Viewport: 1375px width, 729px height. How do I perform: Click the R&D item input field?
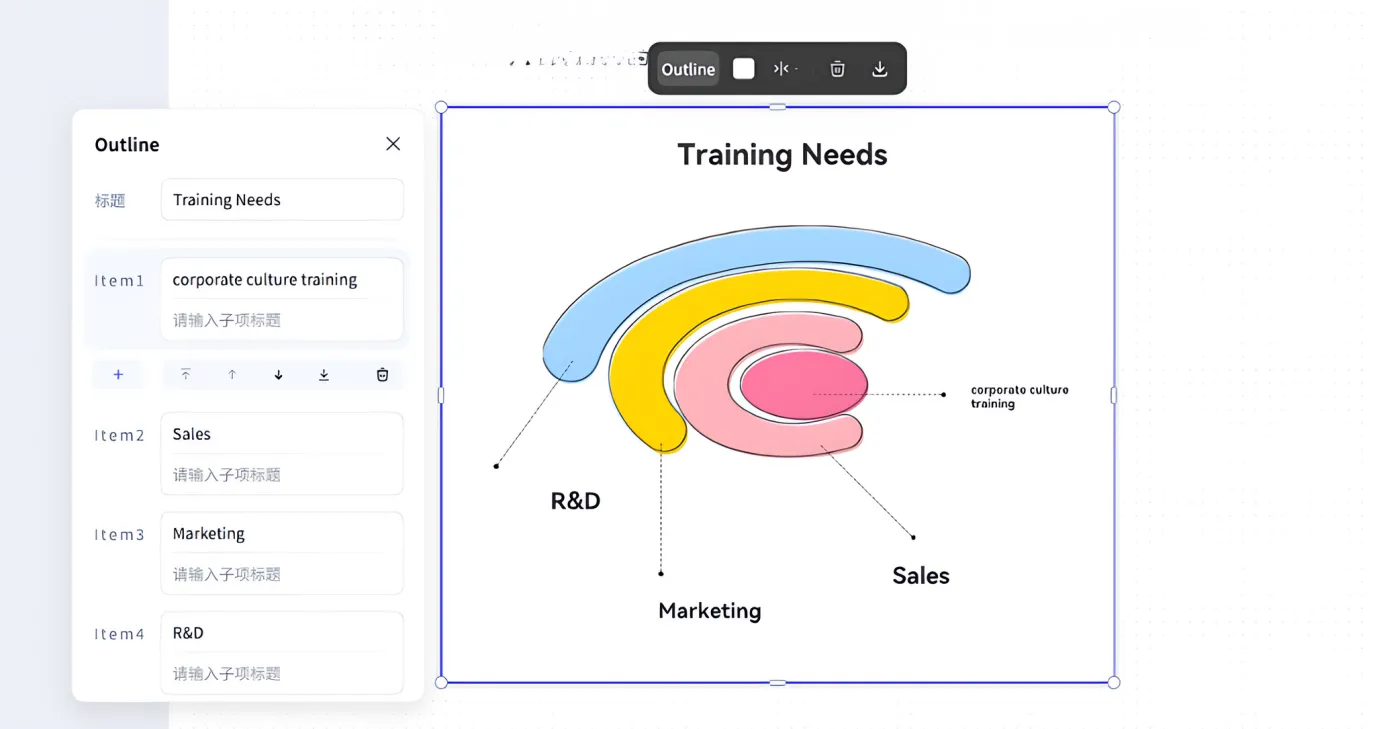point(282,633)
